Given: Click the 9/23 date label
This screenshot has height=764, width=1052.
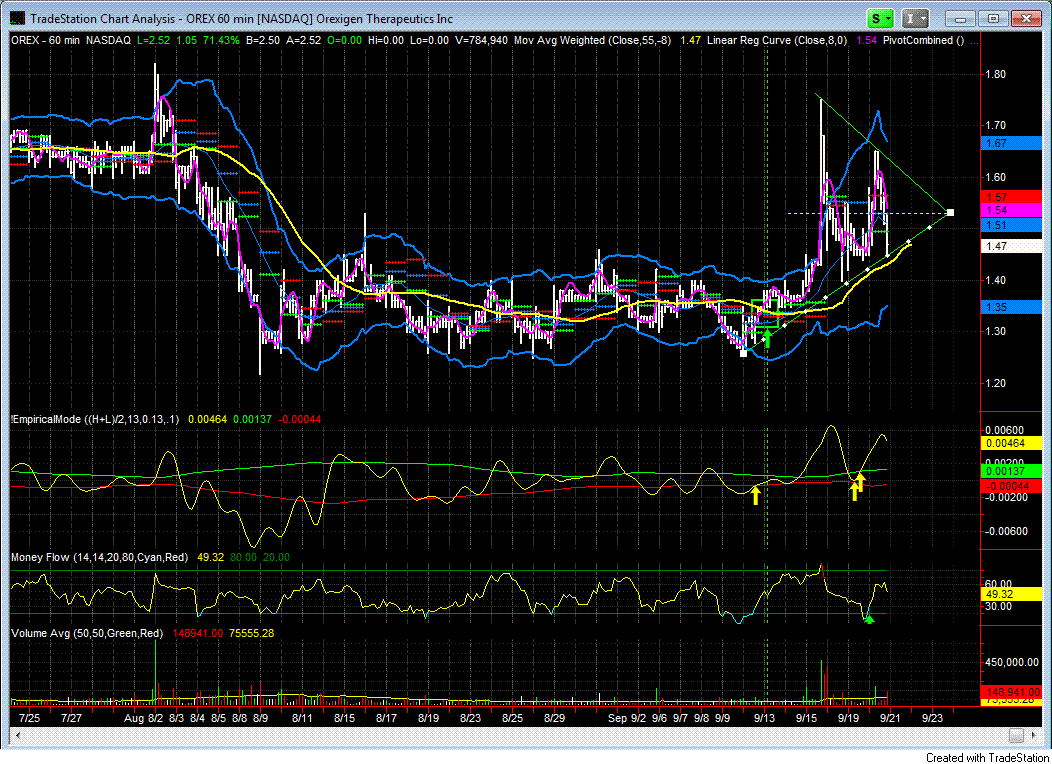Looking at the screenshot, I should coord(932,718).
